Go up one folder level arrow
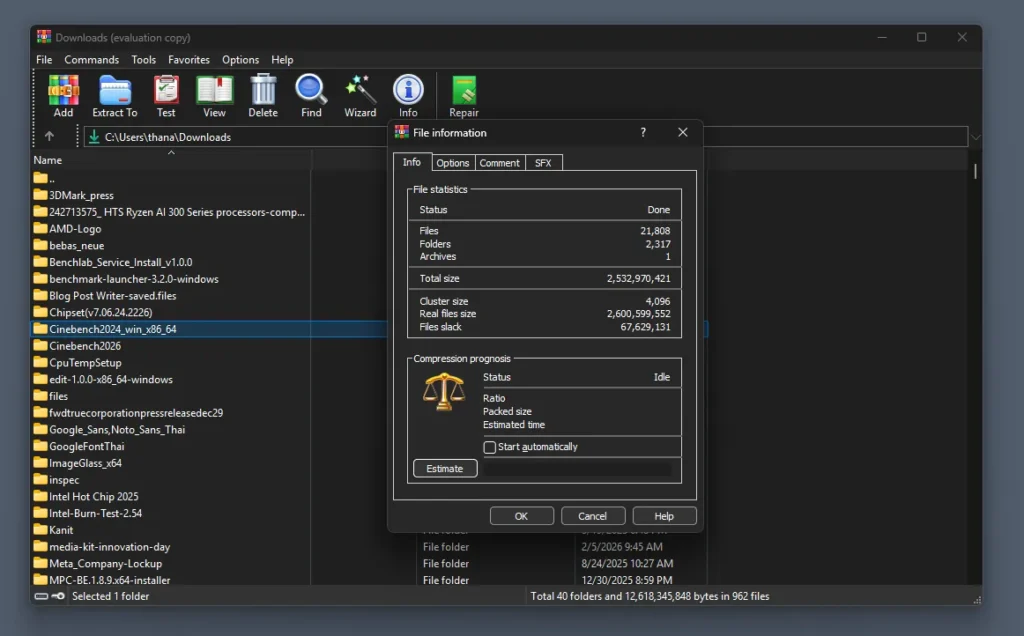Viewport: 1024px width, 636px height. pos(49,136)
